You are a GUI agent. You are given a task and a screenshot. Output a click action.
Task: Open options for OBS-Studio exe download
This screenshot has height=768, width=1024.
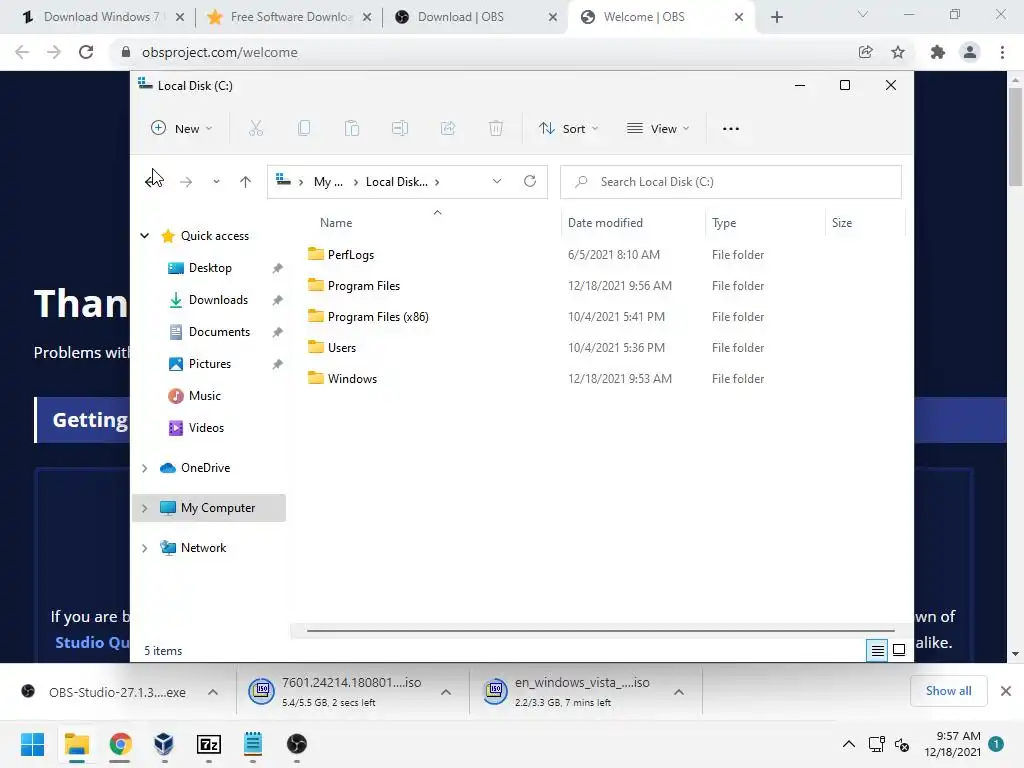[213, 692]
